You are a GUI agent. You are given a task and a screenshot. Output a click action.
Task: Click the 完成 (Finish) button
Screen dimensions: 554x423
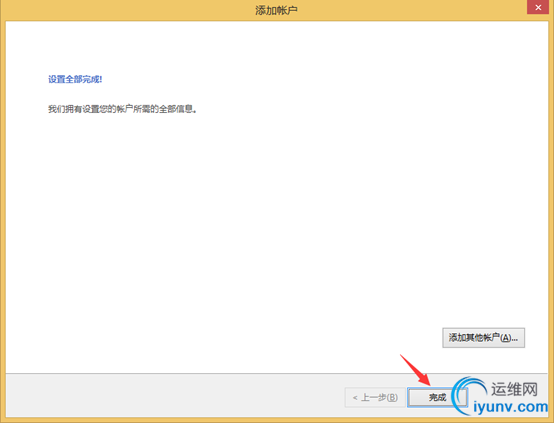click(x=437, y=397)
